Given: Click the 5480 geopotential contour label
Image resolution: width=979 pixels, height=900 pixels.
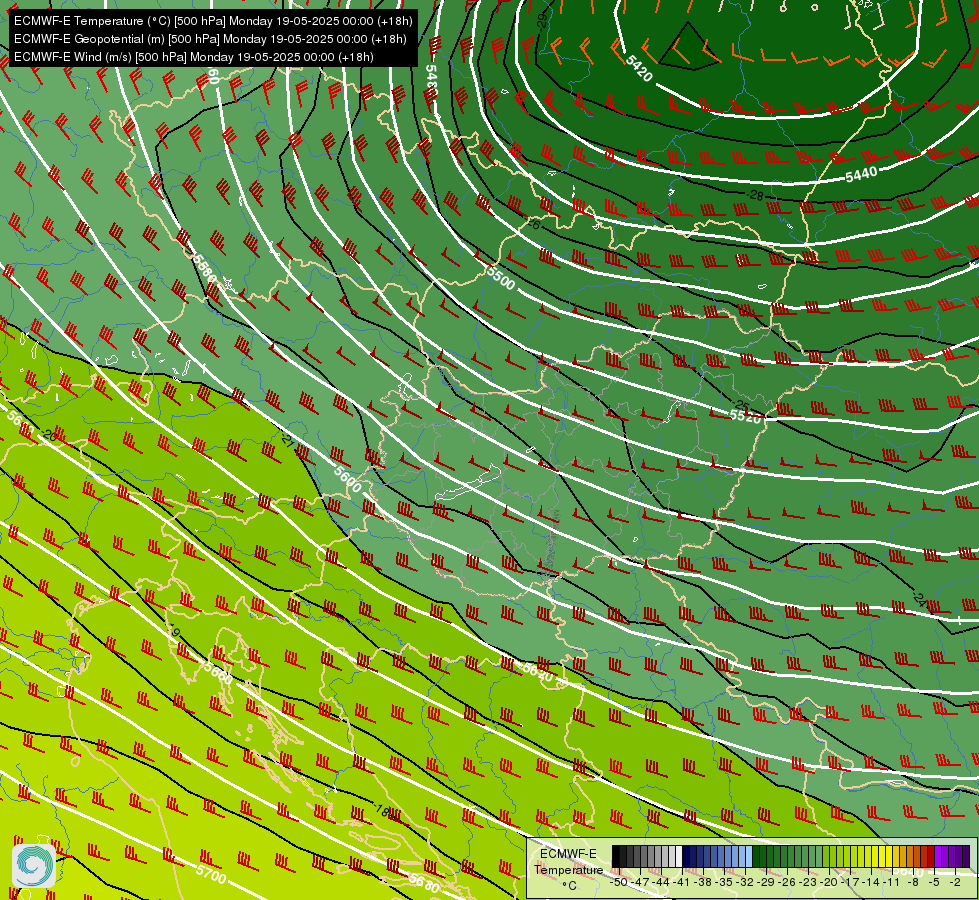Looking at the screenshot, I should tap(431, 81).
